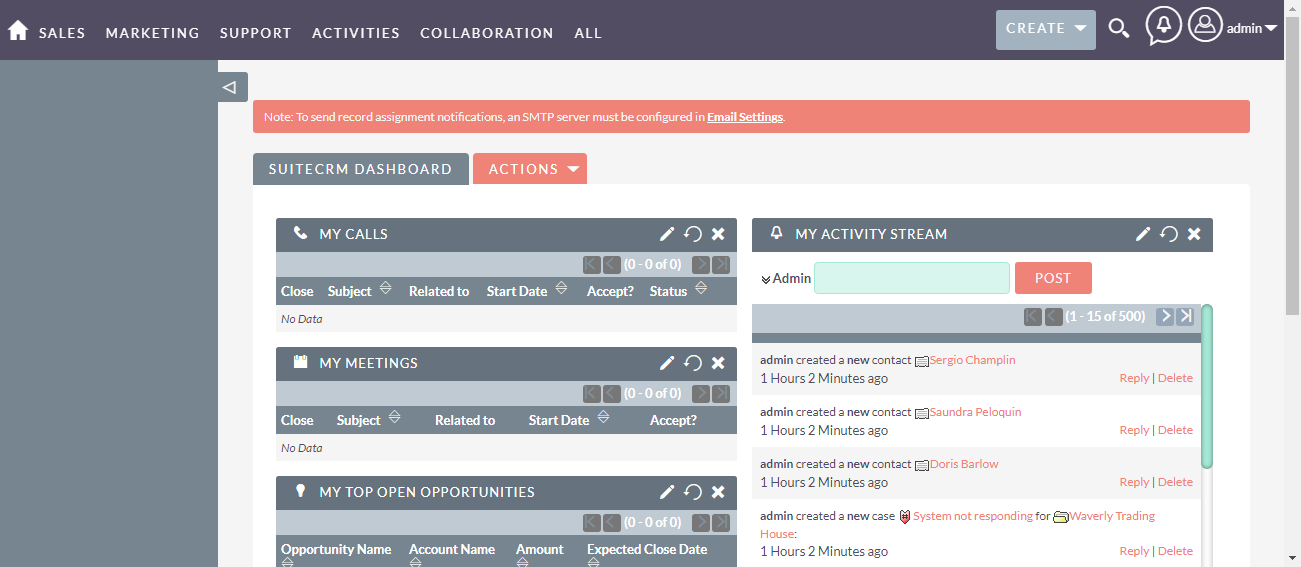Open the Marketing menu
This screenshot has height=567, width=1301.
pos(153,33)
